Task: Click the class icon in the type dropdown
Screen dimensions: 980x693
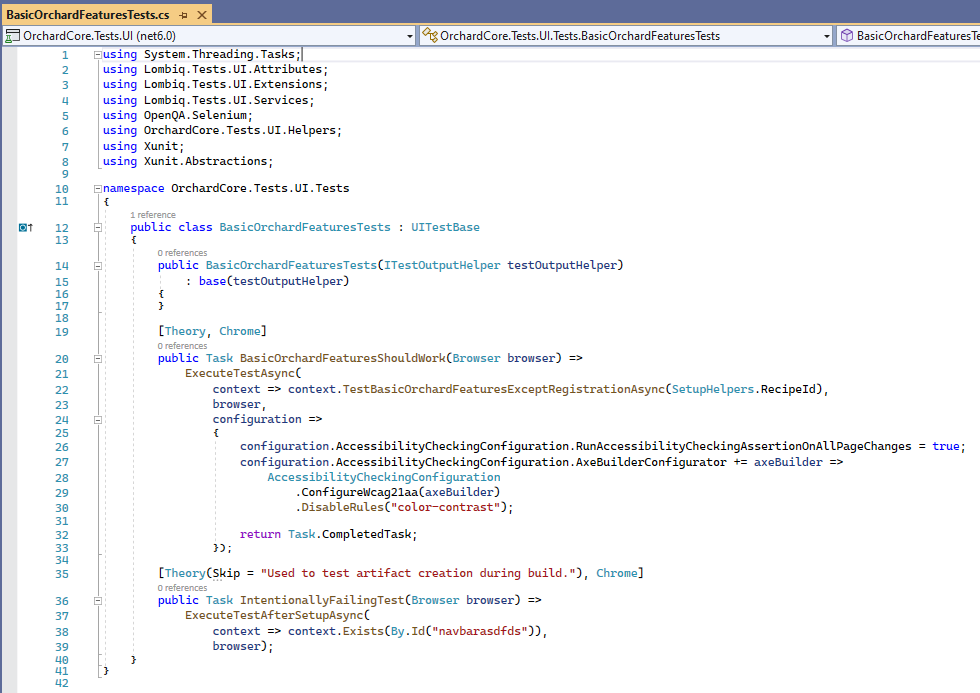Action: (430, 36)
